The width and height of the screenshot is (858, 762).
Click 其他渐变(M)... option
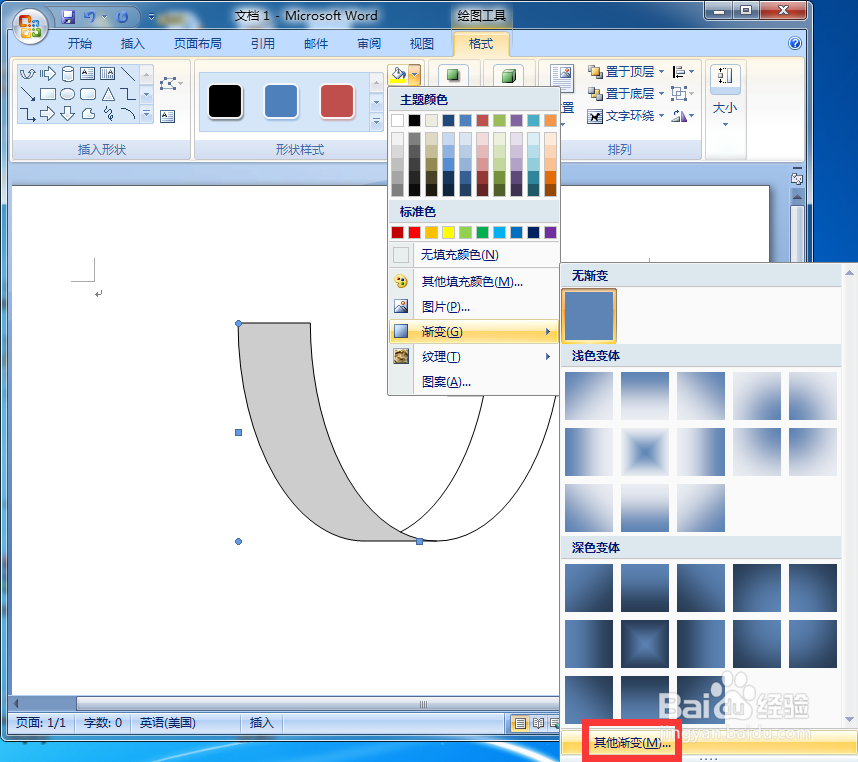coord(632,743)
